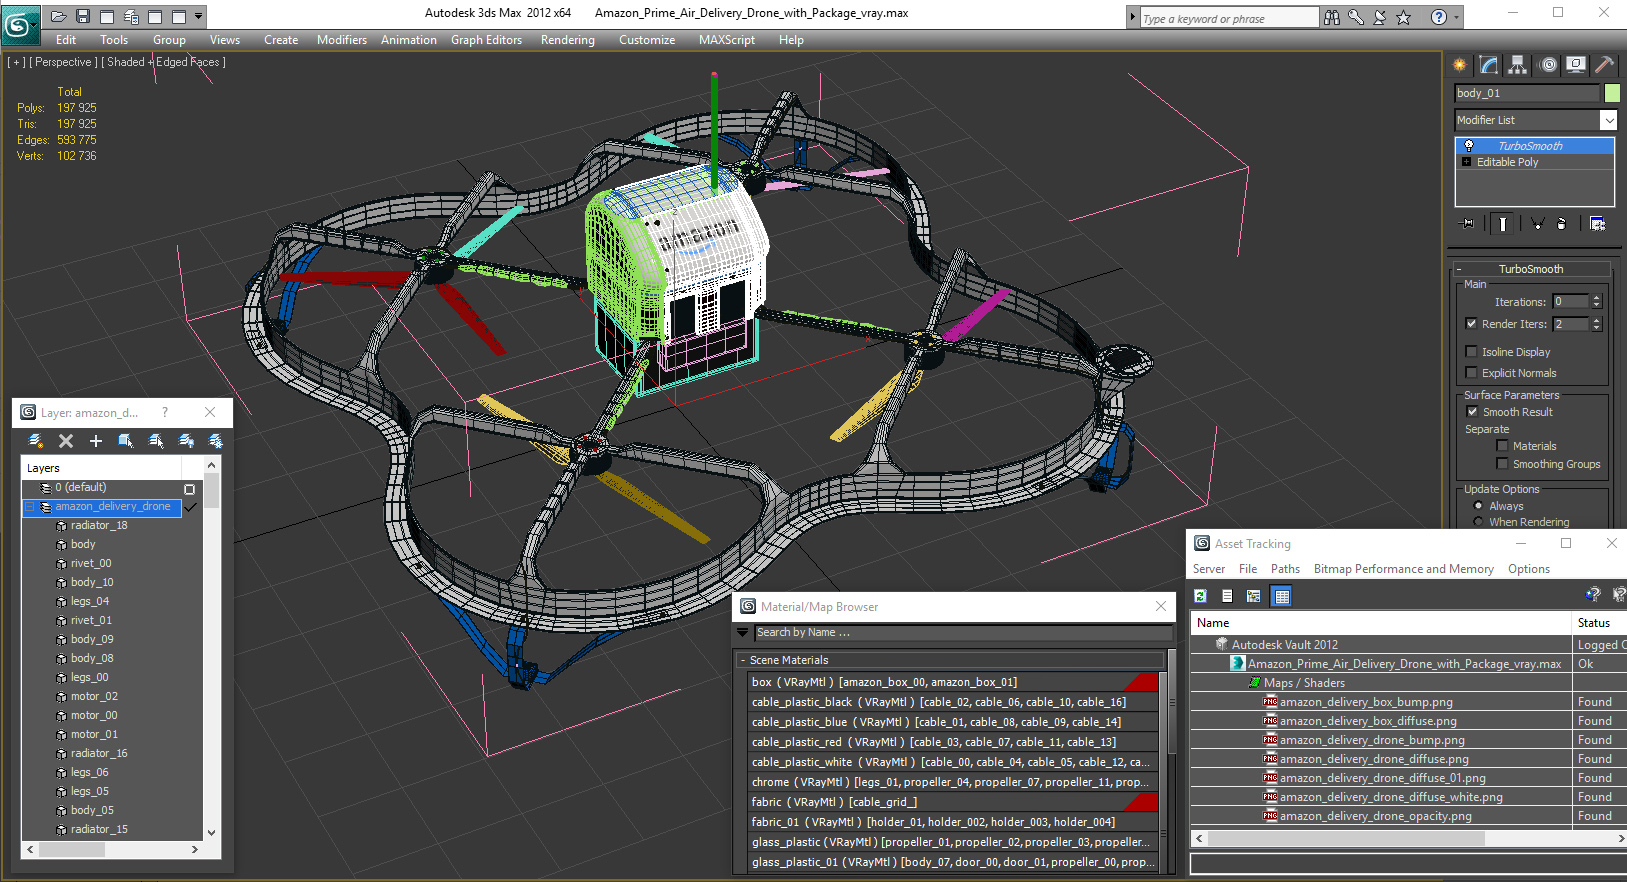This screenshot has height=882, width=1627.
Task: Open the Motion command panel tab
Action: (1548, 65)
